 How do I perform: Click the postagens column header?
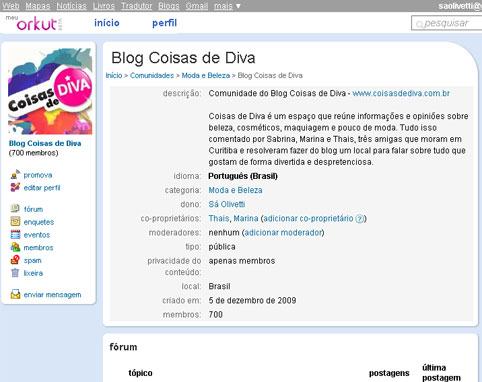coord(389,373)
